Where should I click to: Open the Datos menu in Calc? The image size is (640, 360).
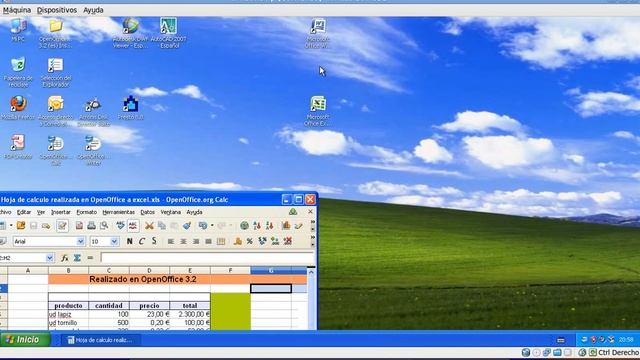click(147, 212)
